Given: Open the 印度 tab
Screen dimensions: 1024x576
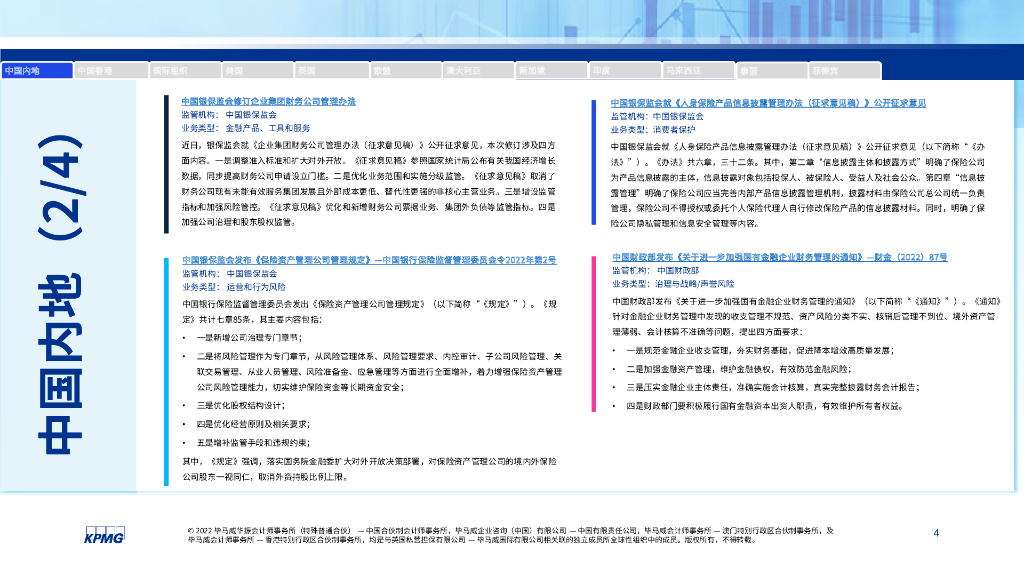Looking at the screenshot, I should tap(625, 71).
